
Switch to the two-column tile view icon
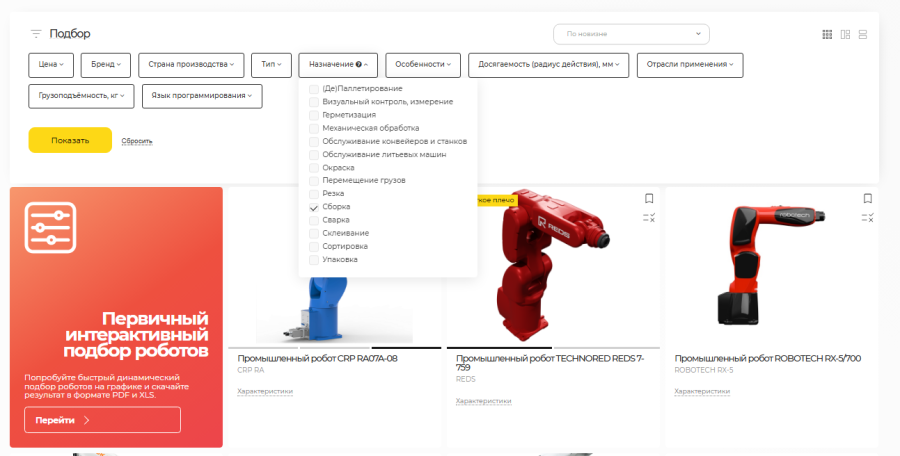(x=845, y=34)
